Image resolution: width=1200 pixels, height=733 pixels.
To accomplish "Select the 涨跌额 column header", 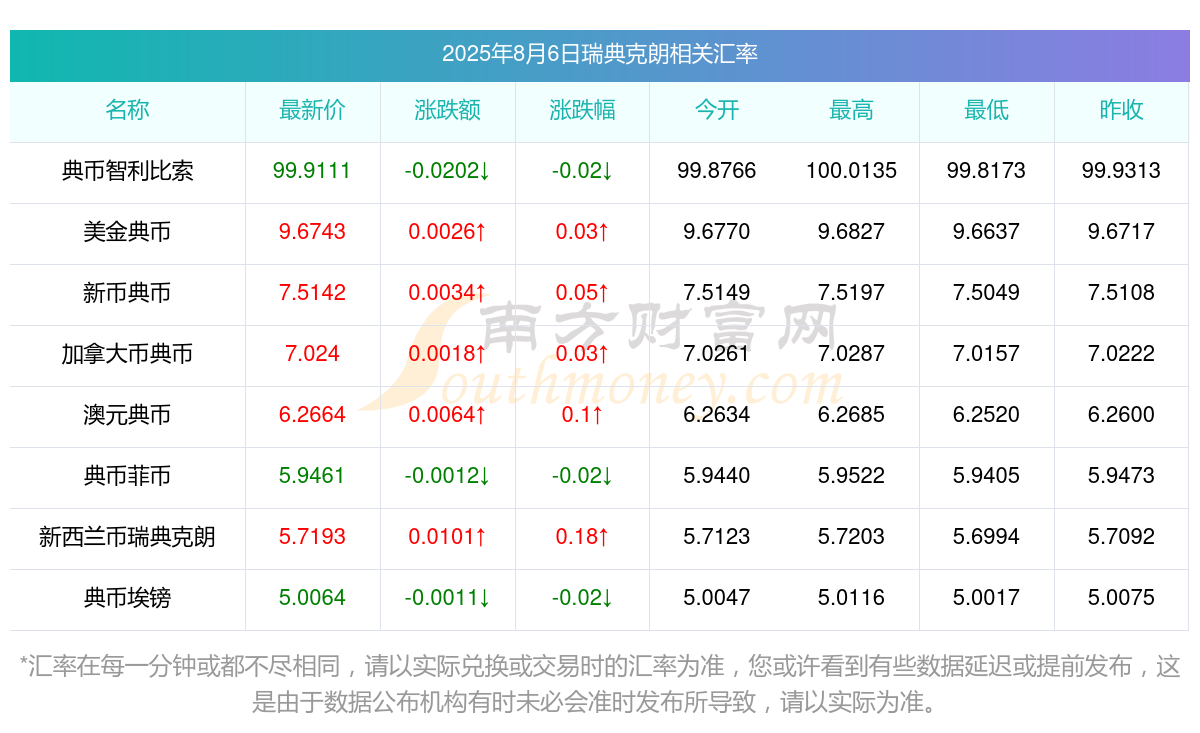I will coord(447,110).
